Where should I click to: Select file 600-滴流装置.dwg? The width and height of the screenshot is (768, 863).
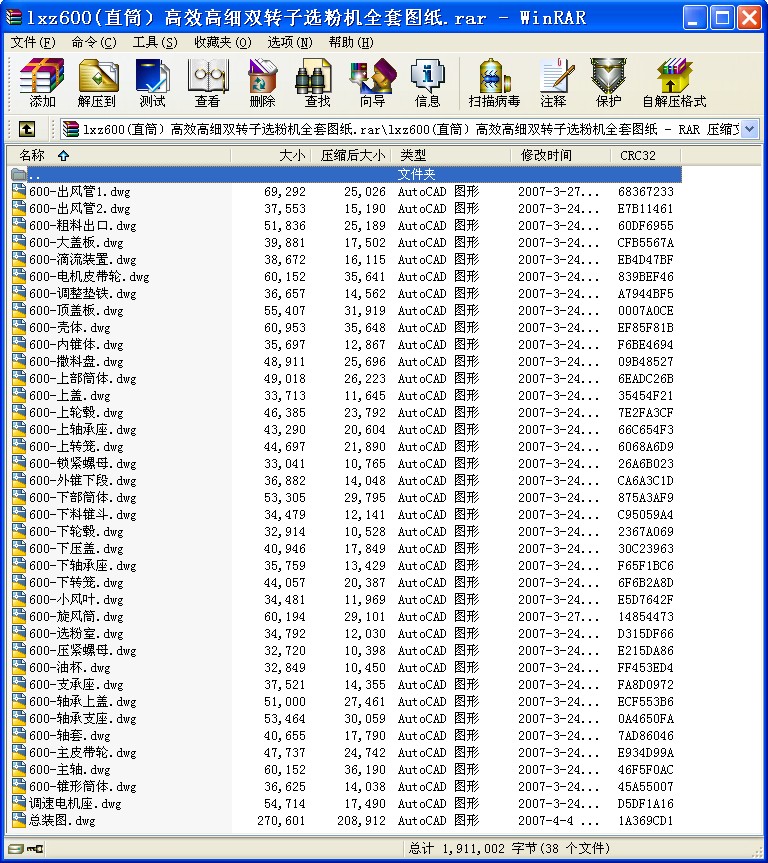83,260
